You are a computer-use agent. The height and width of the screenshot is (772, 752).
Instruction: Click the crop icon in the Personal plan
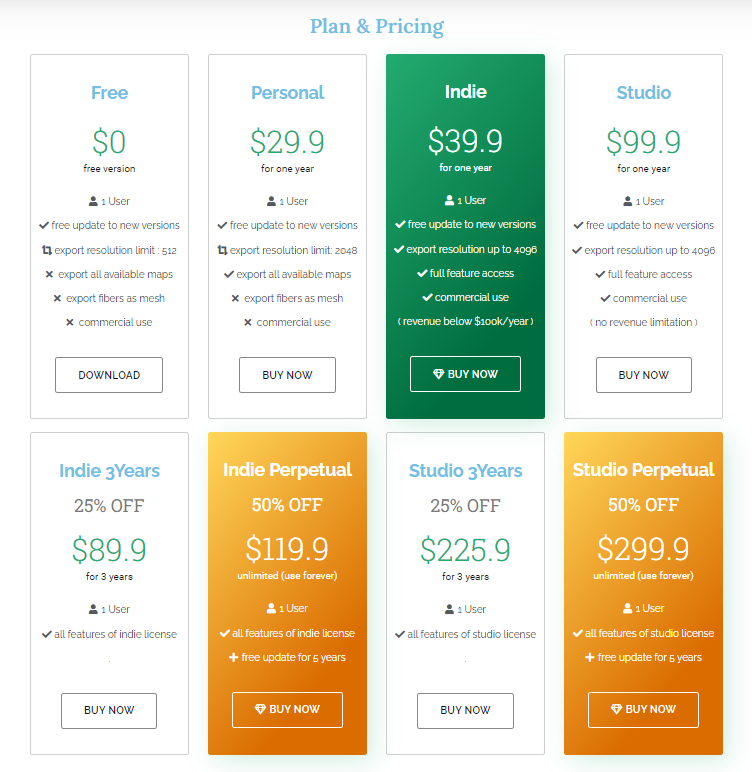point(223,250)
